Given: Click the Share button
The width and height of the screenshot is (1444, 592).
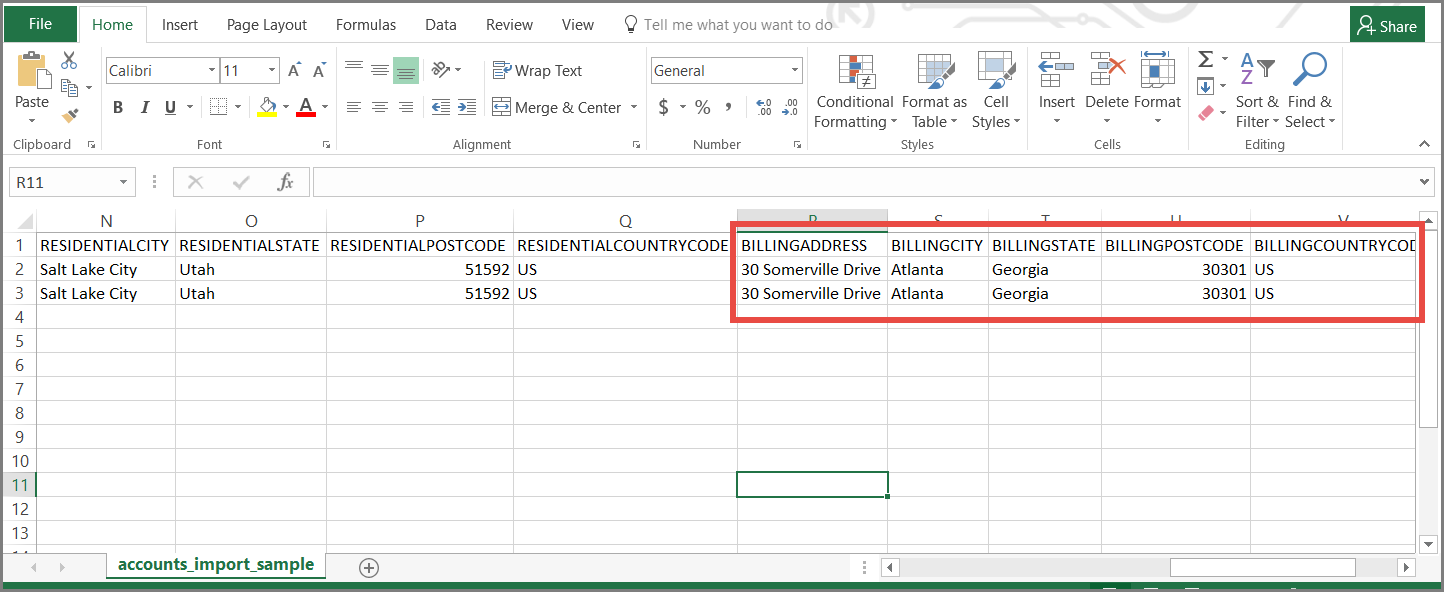Looking at the screenshot, I should pyautogui.click(x=1387, y=26).
